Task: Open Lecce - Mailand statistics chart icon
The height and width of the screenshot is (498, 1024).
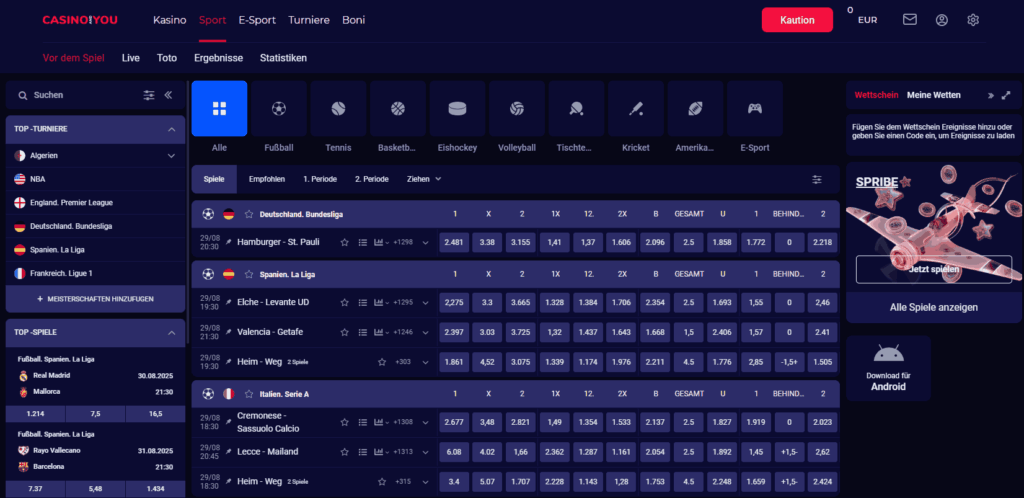Action: pos(378,452)
